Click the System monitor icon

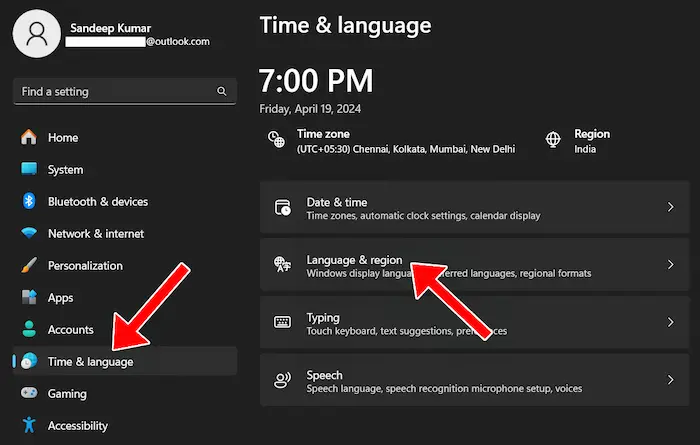(29, 169)
